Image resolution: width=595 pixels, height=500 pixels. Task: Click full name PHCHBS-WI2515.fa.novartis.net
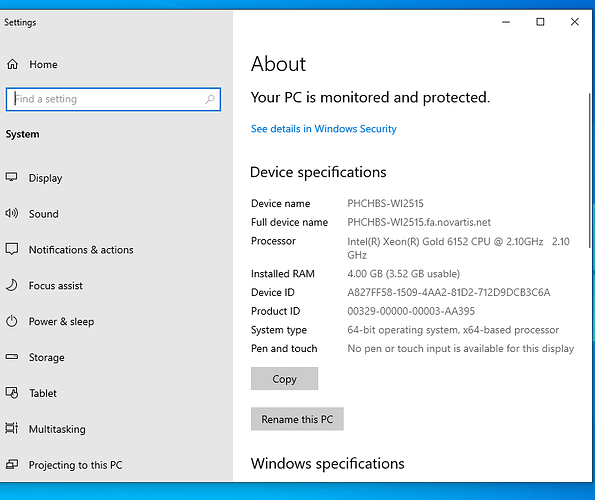pos(419,222)
